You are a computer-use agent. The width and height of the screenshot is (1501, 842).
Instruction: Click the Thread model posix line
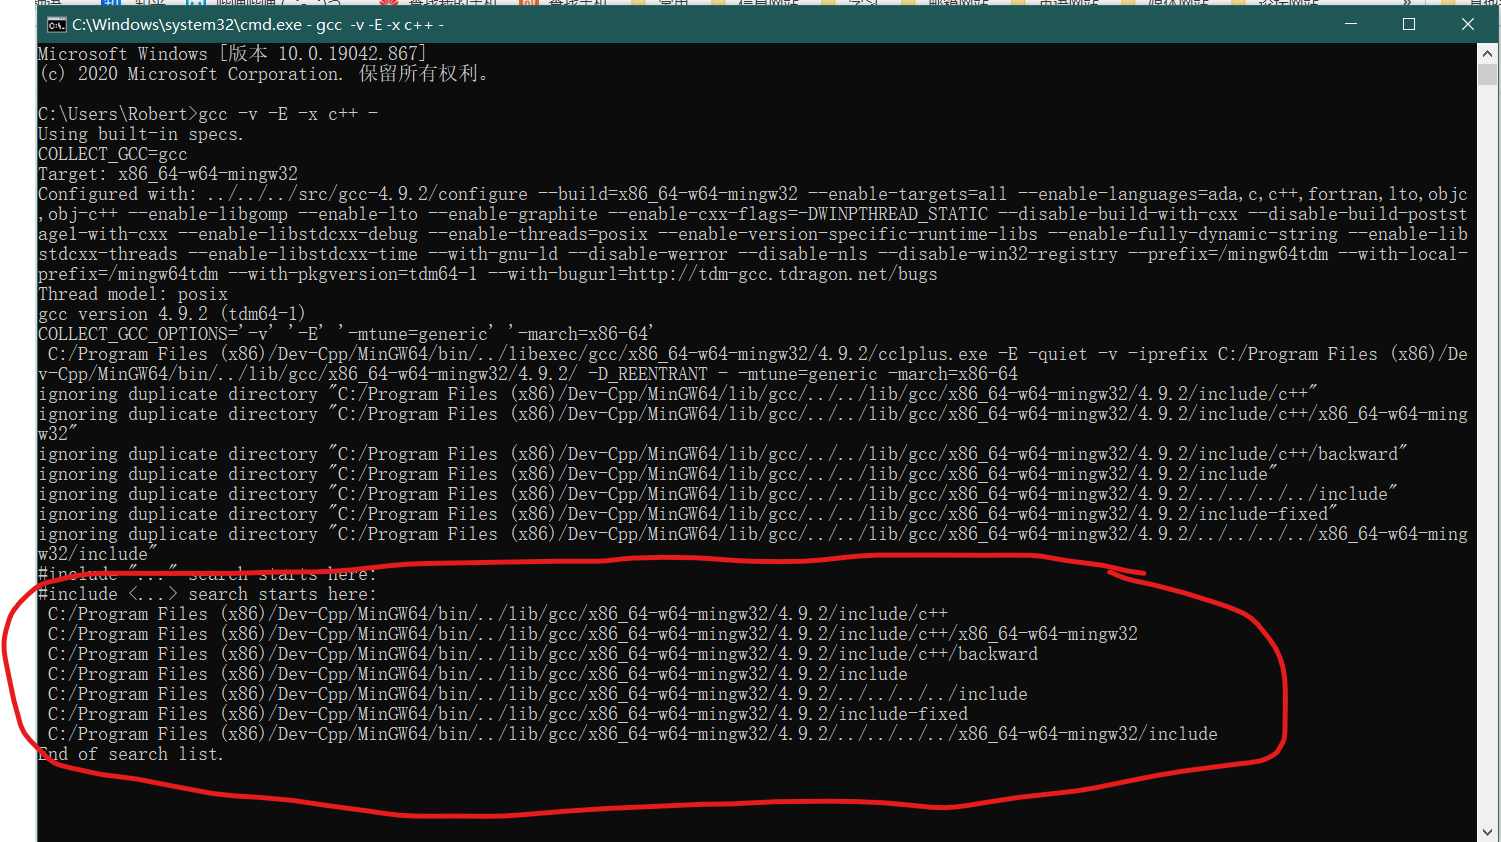[x=133, y=294]
